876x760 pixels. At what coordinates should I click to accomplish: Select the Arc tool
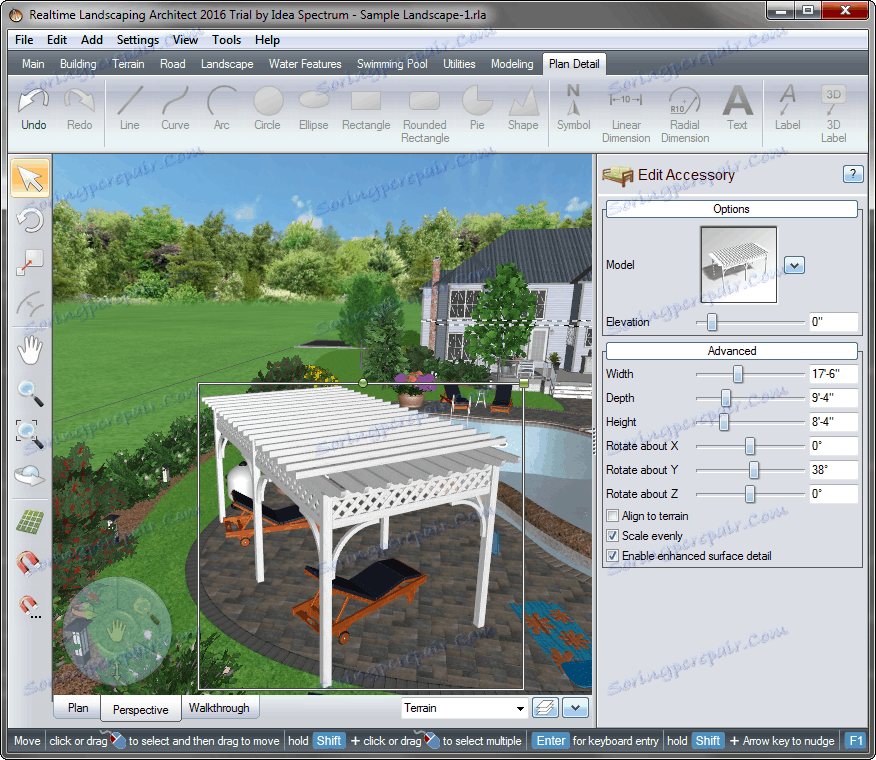coord(222,110)
